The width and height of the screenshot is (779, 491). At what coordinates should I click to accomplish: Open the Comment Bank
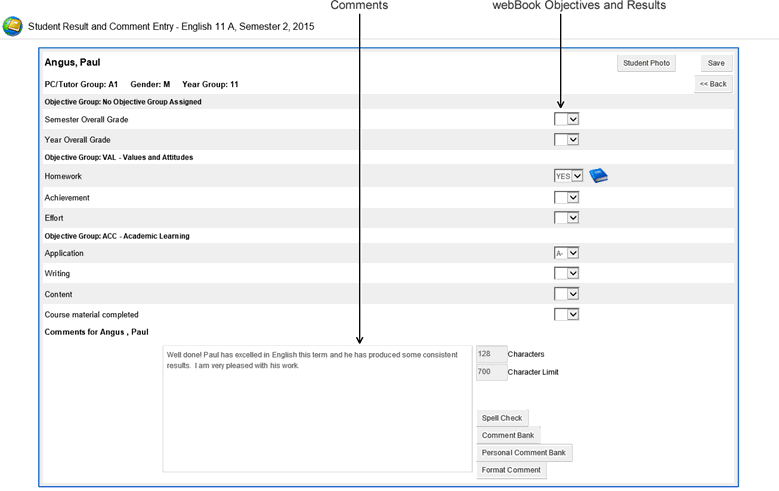(508, 435)
